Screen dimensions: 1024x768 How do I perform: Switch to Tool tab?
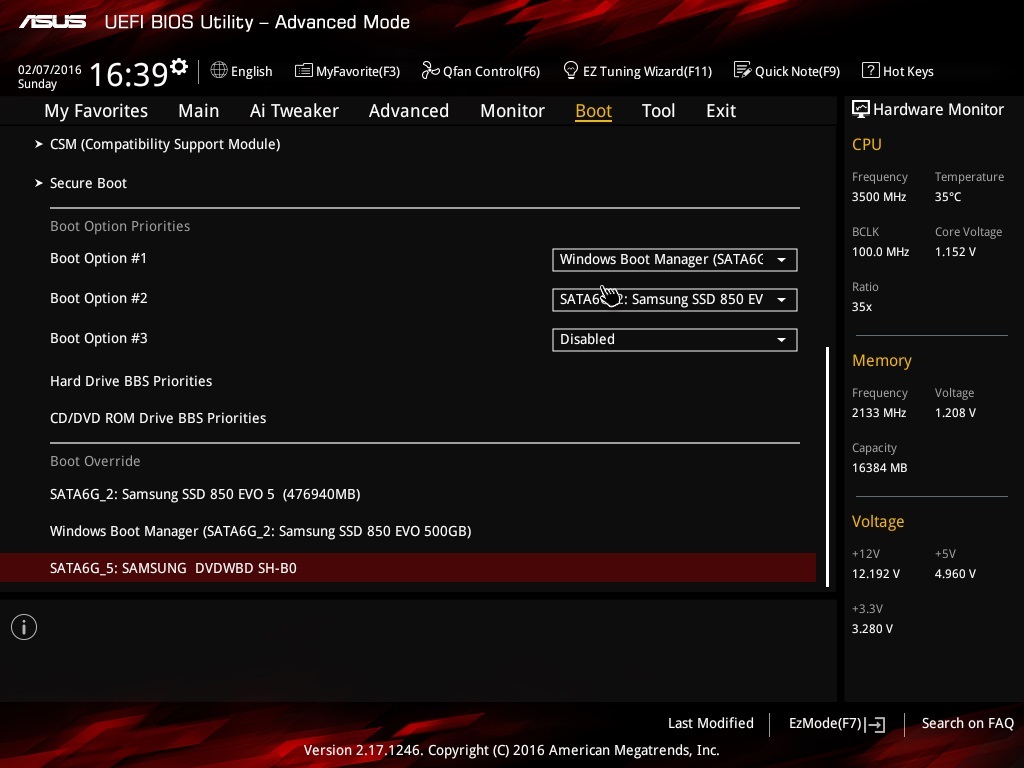point(658,110)
